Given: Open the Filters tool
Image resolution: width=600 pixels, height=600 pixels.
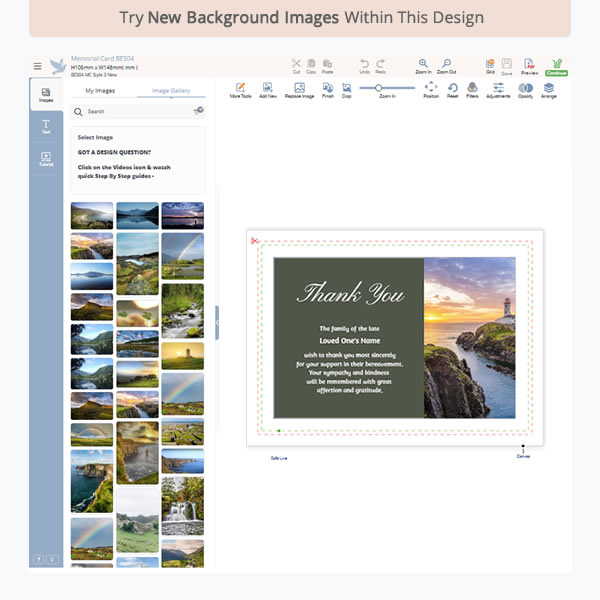Looking at the screenshot, I should tap(472, 88).
